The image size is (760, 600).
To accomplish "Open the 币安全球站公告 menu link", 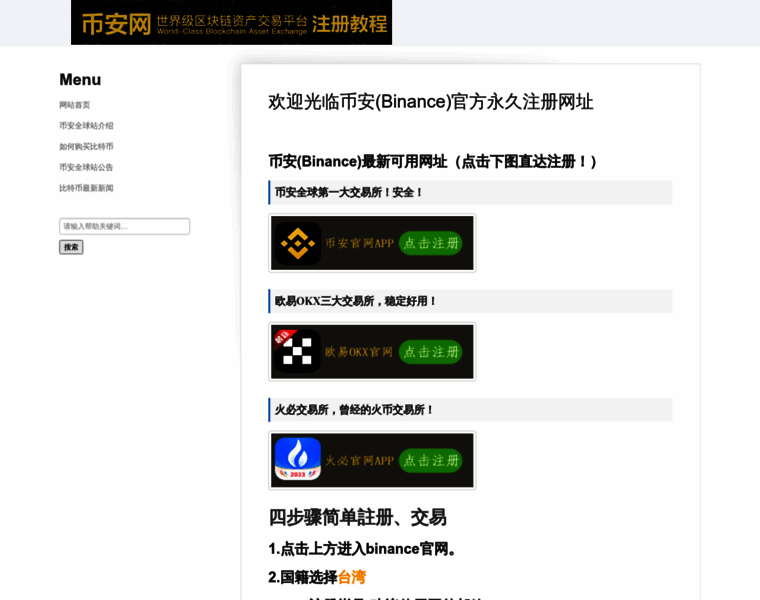I will pos(86,167).
